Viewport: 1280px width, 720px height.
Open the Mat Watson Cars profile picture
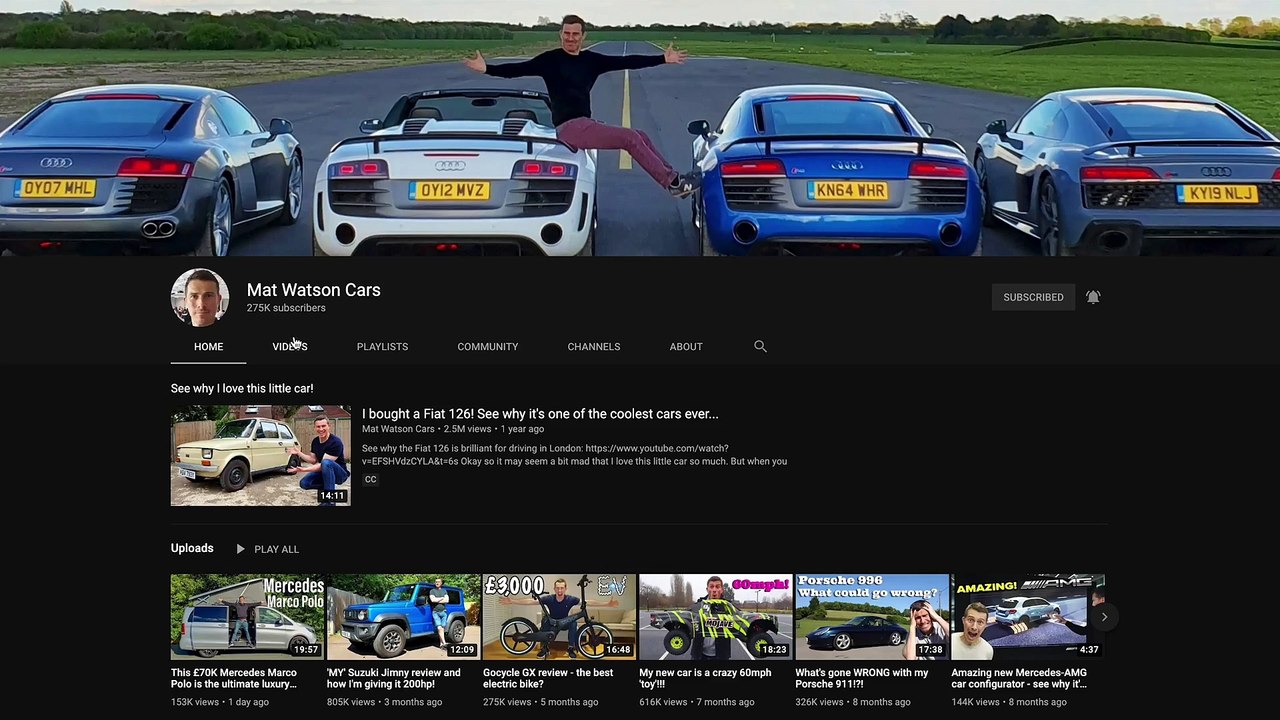[200, 297]
